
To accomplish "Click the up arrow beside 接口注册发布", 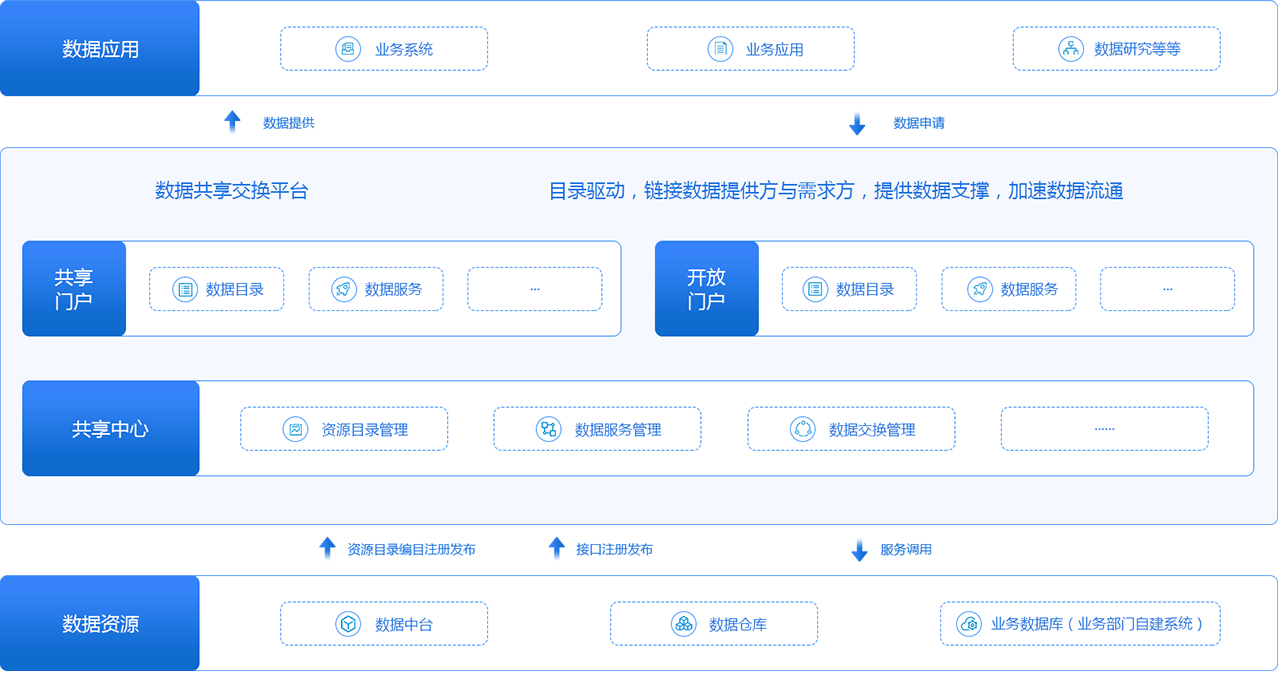I will (x=557, y=548).
